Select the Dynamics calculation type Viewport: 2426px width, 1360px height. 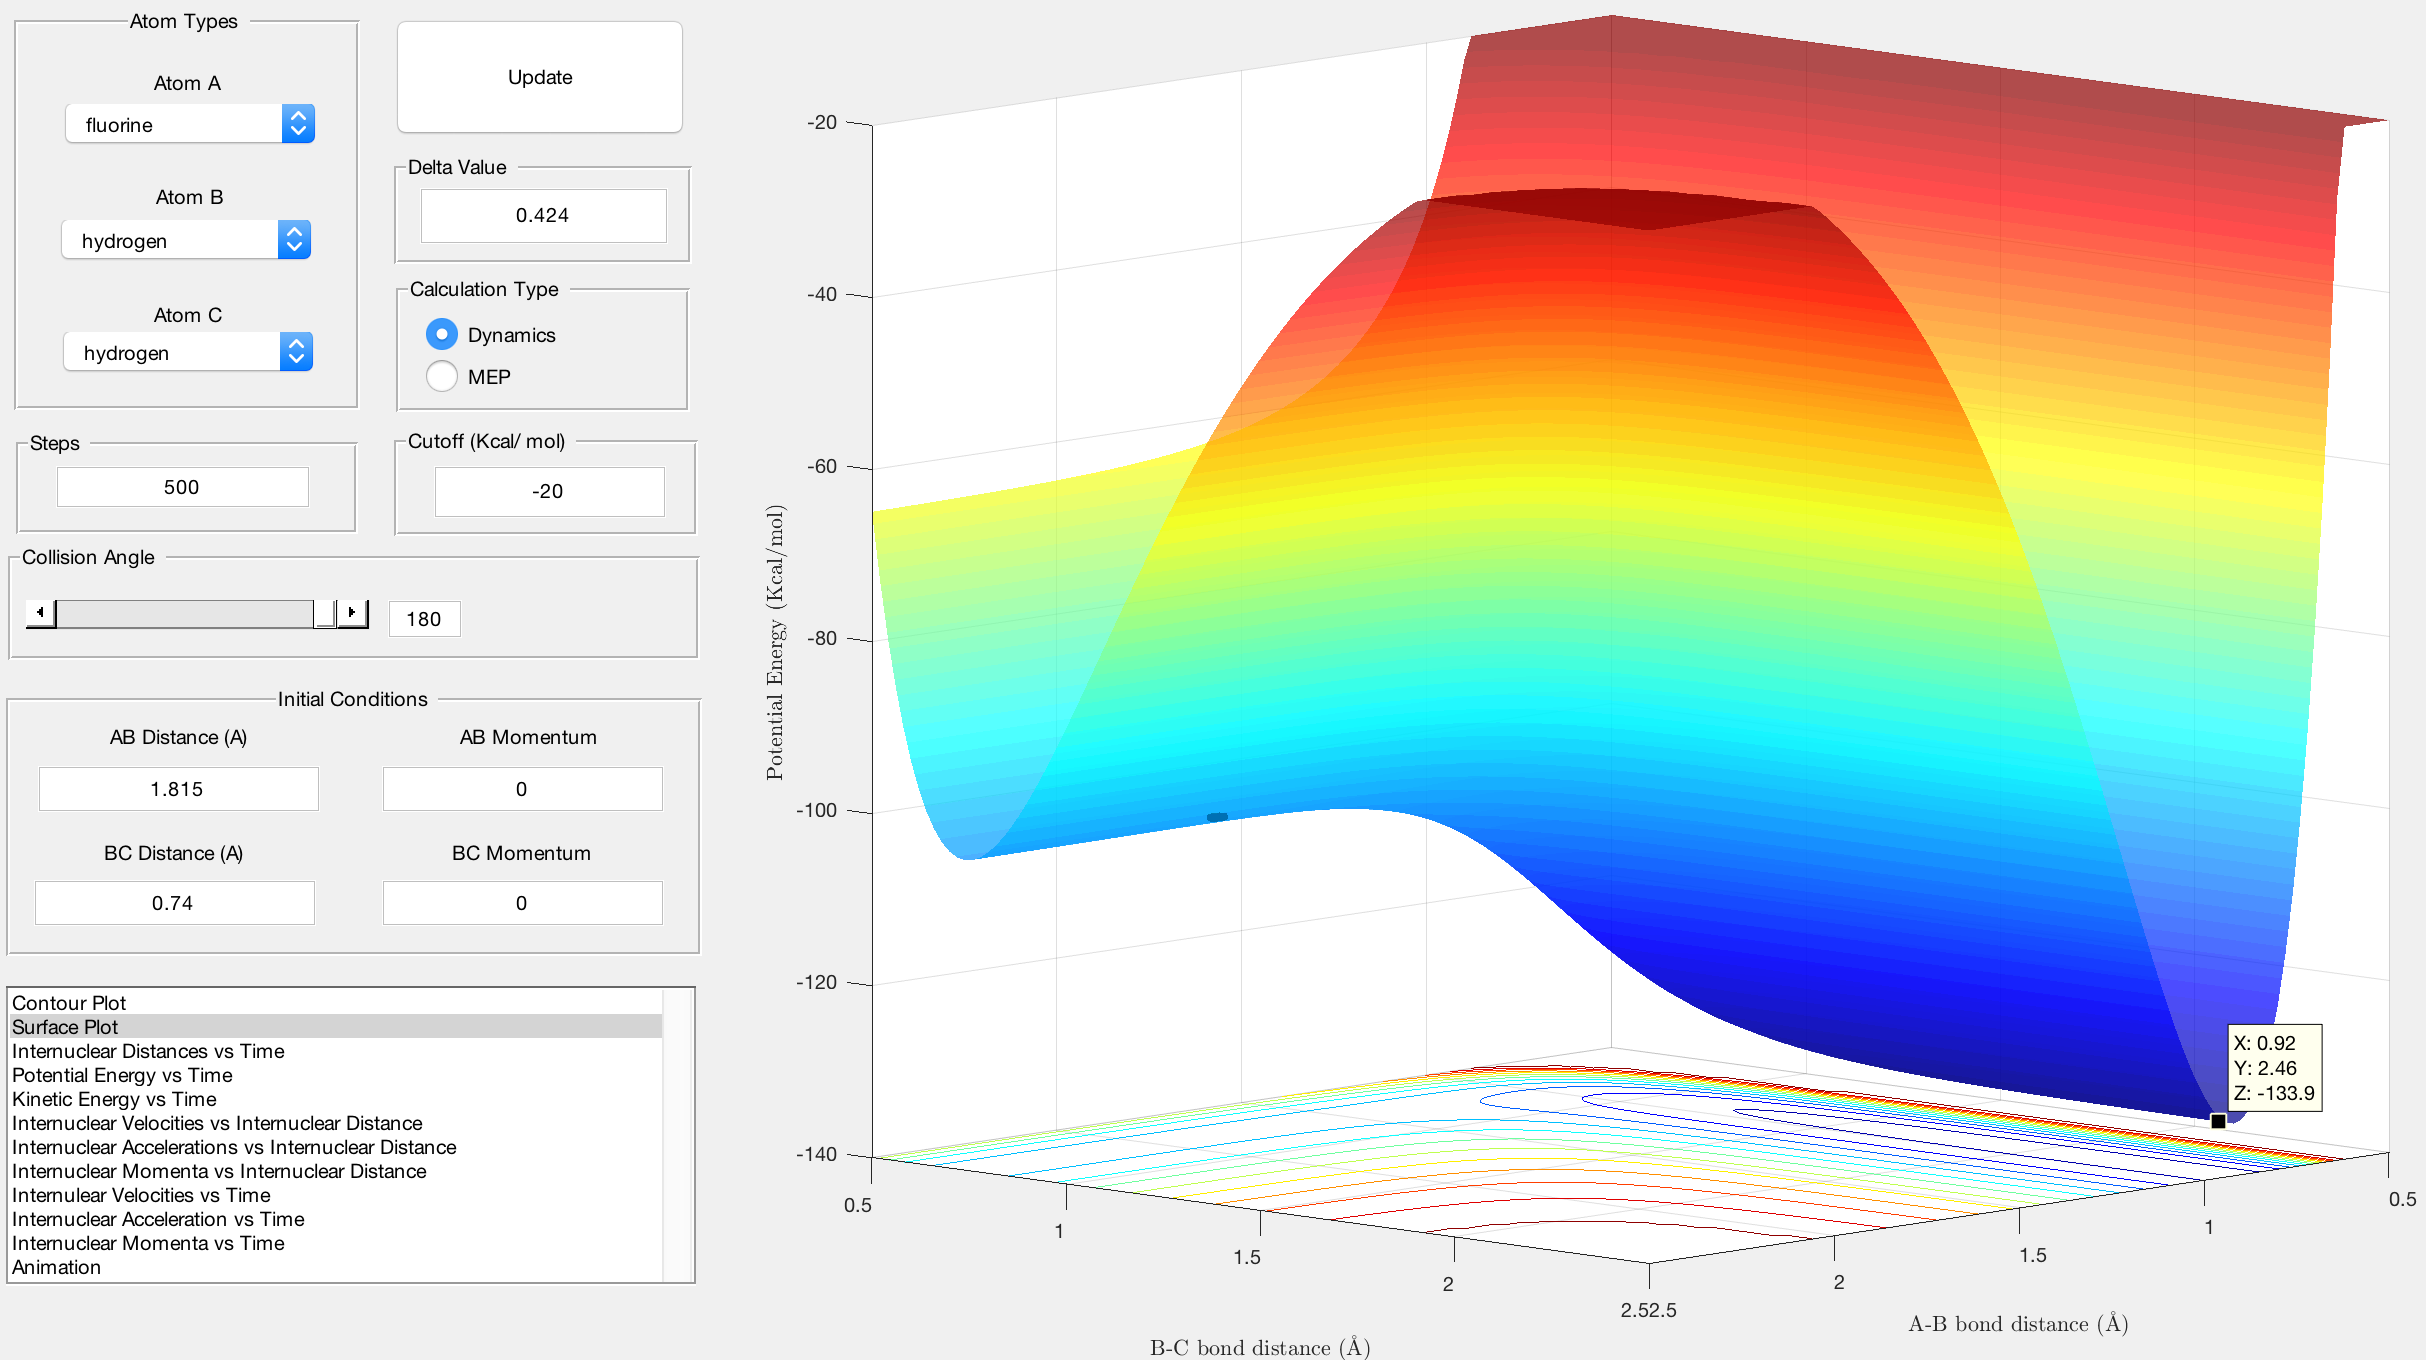pyautogui.click(x=491, y=334)
